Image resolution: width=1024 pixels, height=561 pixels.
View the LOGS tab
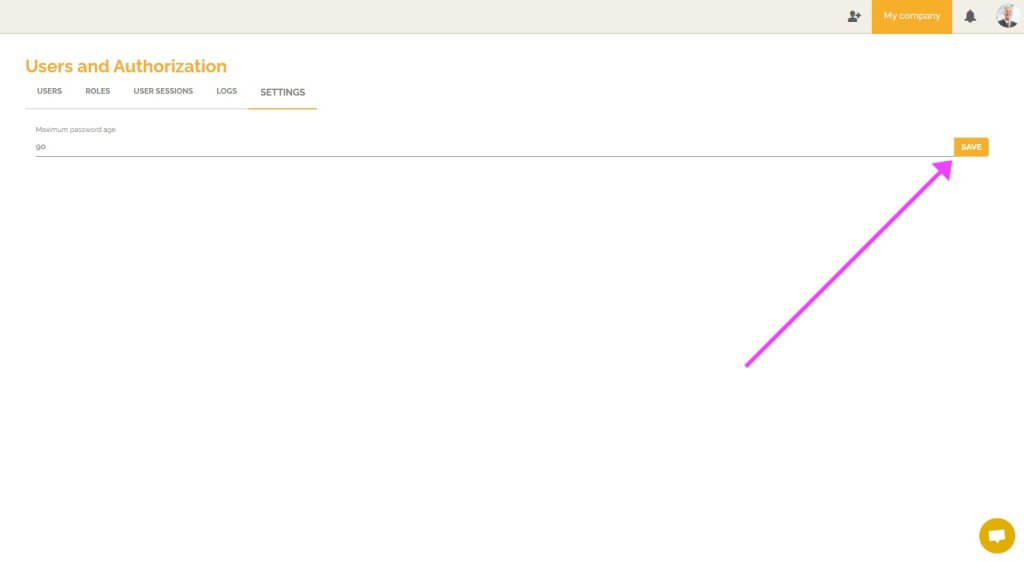coord(226,91)
